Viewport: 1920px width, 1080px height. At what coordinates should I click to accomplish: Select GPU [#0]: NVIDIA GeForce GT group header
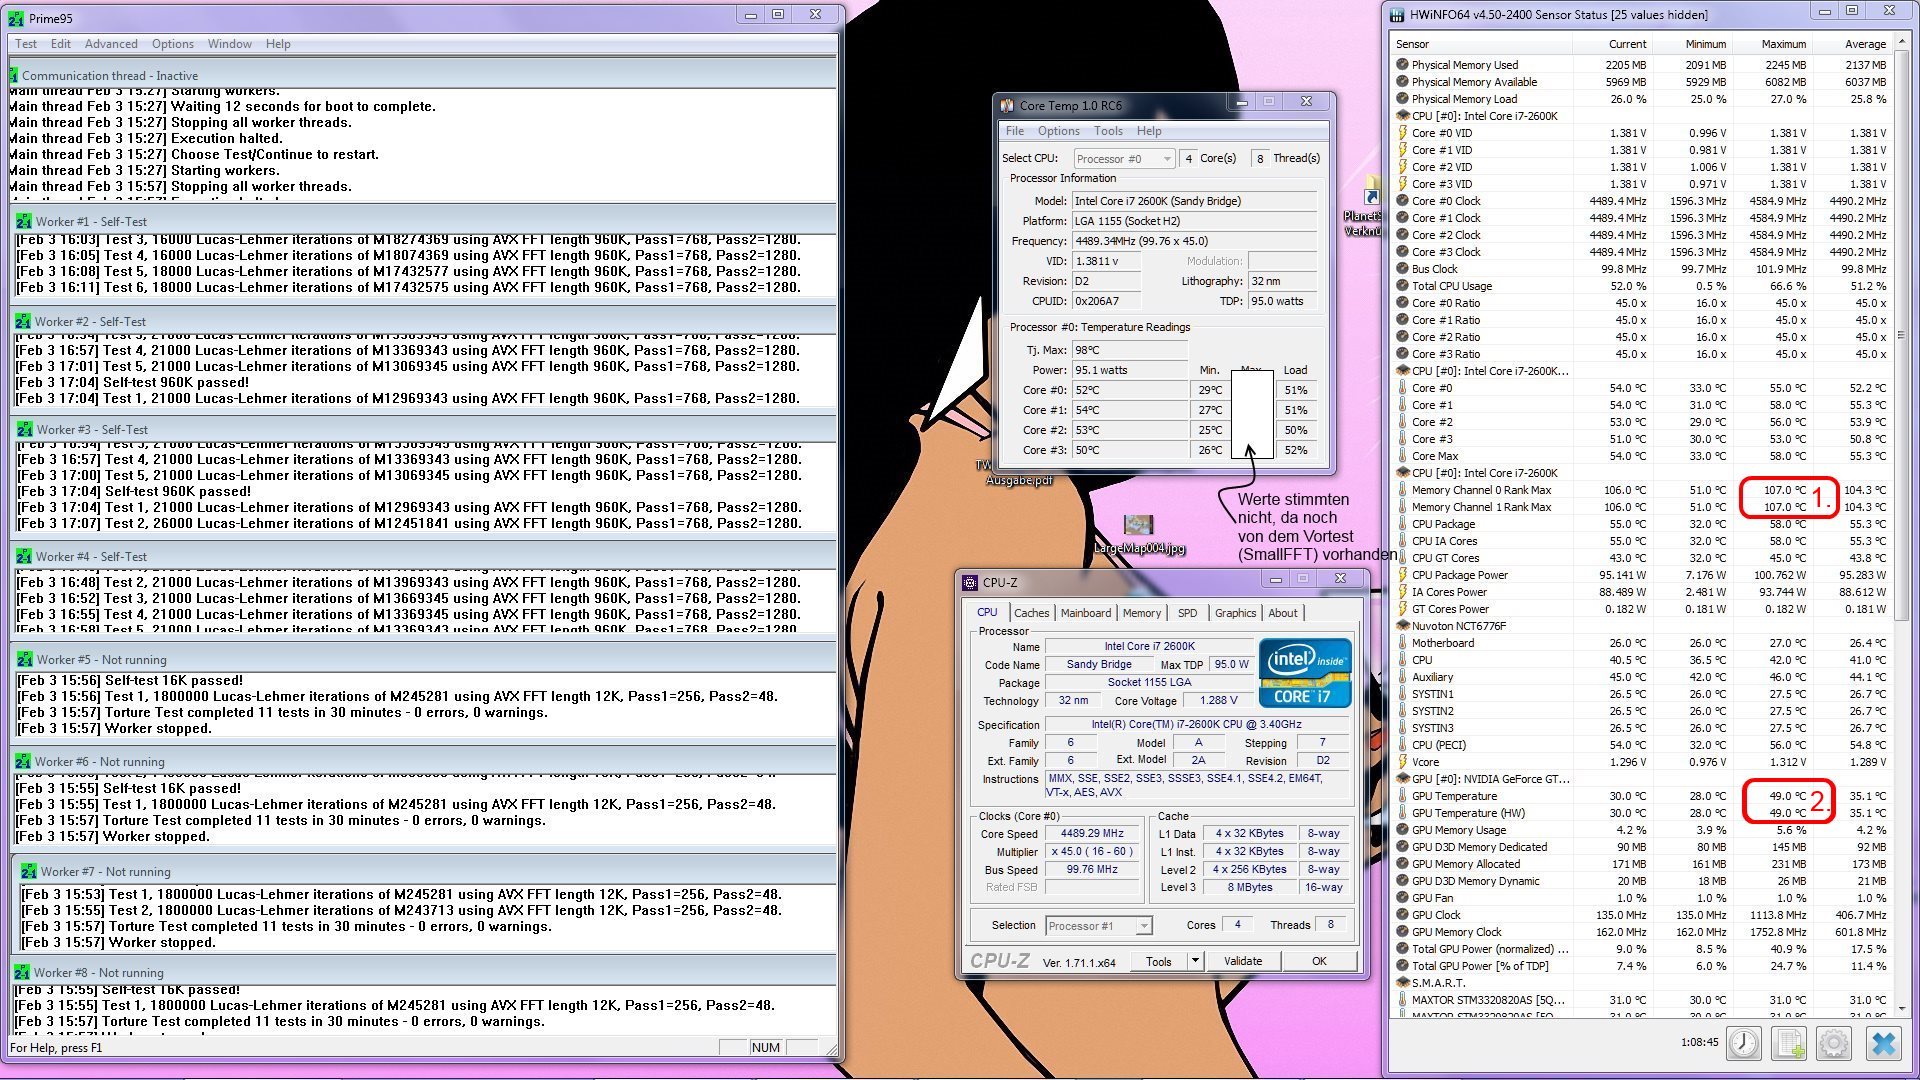point(1641,779)
